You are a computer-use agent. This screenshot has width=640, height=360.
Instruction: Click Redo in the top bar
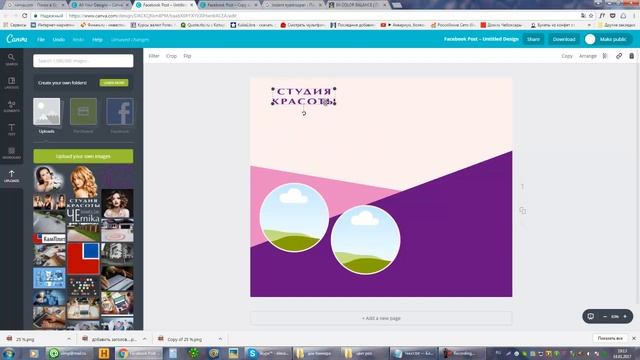pos(78,40)
